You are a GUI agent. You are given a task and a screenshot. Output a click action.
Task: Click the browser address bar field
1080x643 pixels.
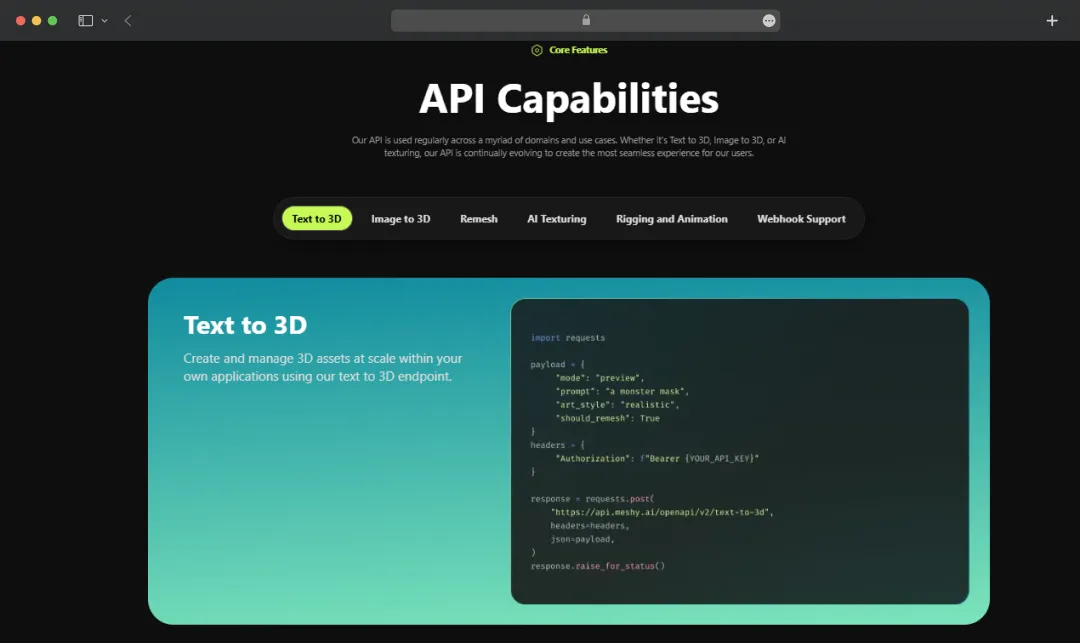(x=585, y=21)
